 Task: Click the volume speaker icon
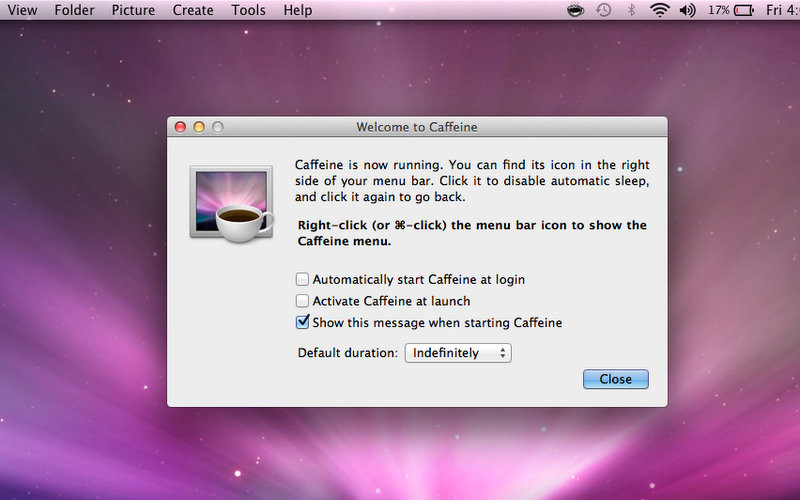pos(688,10)
